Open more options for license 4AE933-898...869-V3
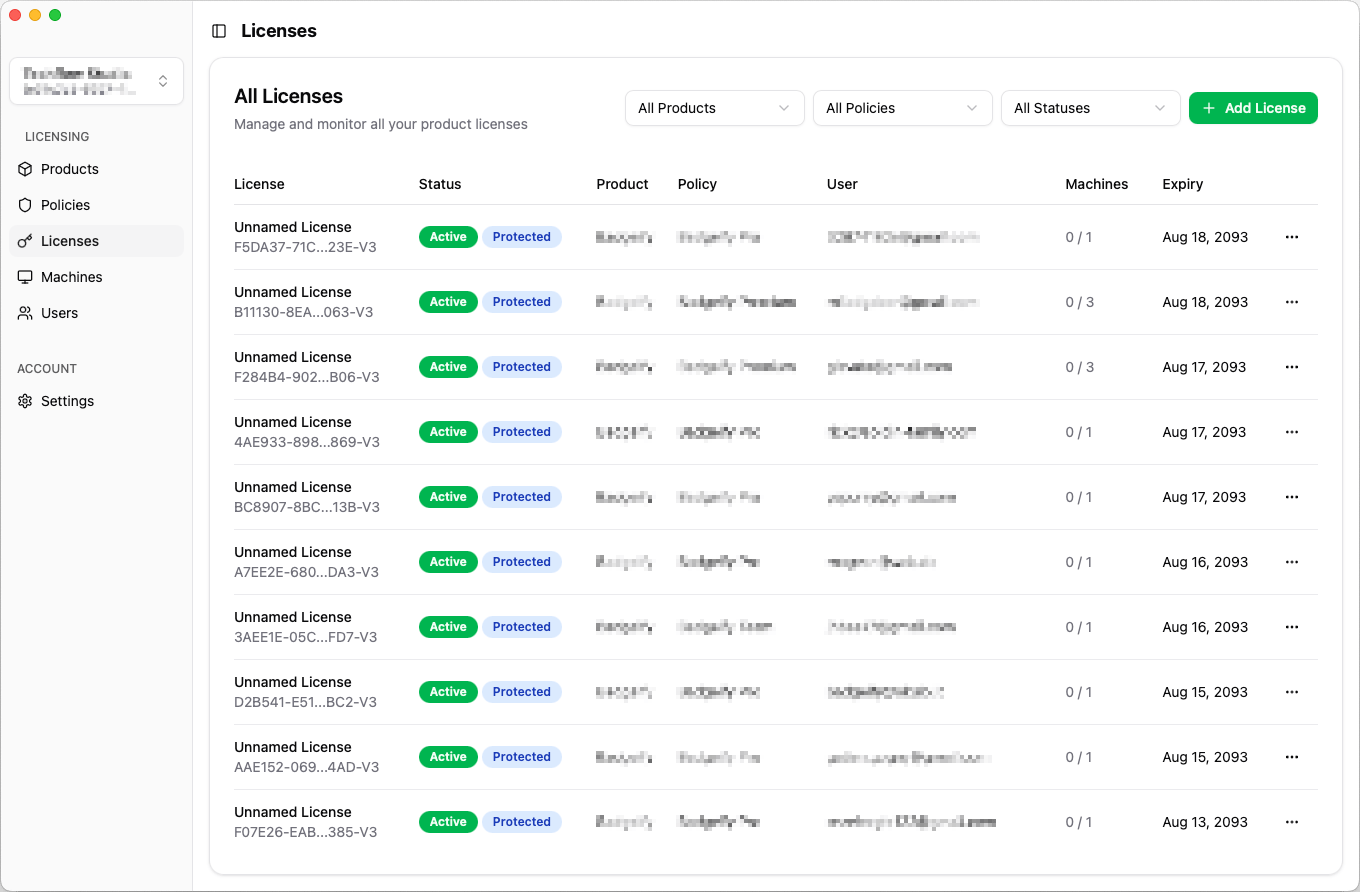Image resolution: width=1360 pixels, height=892 pixels. (x=1292, y=432)
